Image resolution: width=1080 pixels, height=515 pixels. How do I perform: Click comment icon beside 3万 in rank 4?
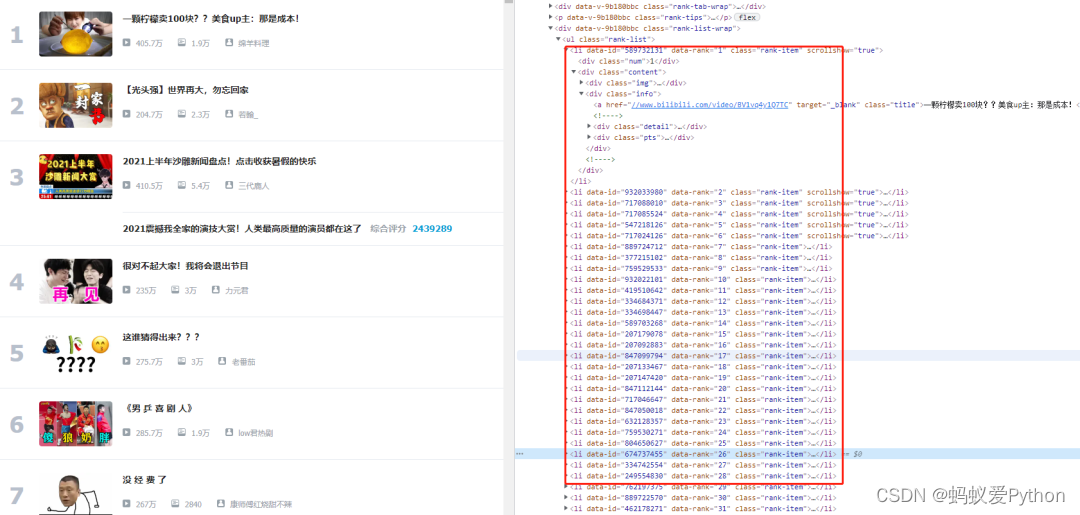click(175, 290)
